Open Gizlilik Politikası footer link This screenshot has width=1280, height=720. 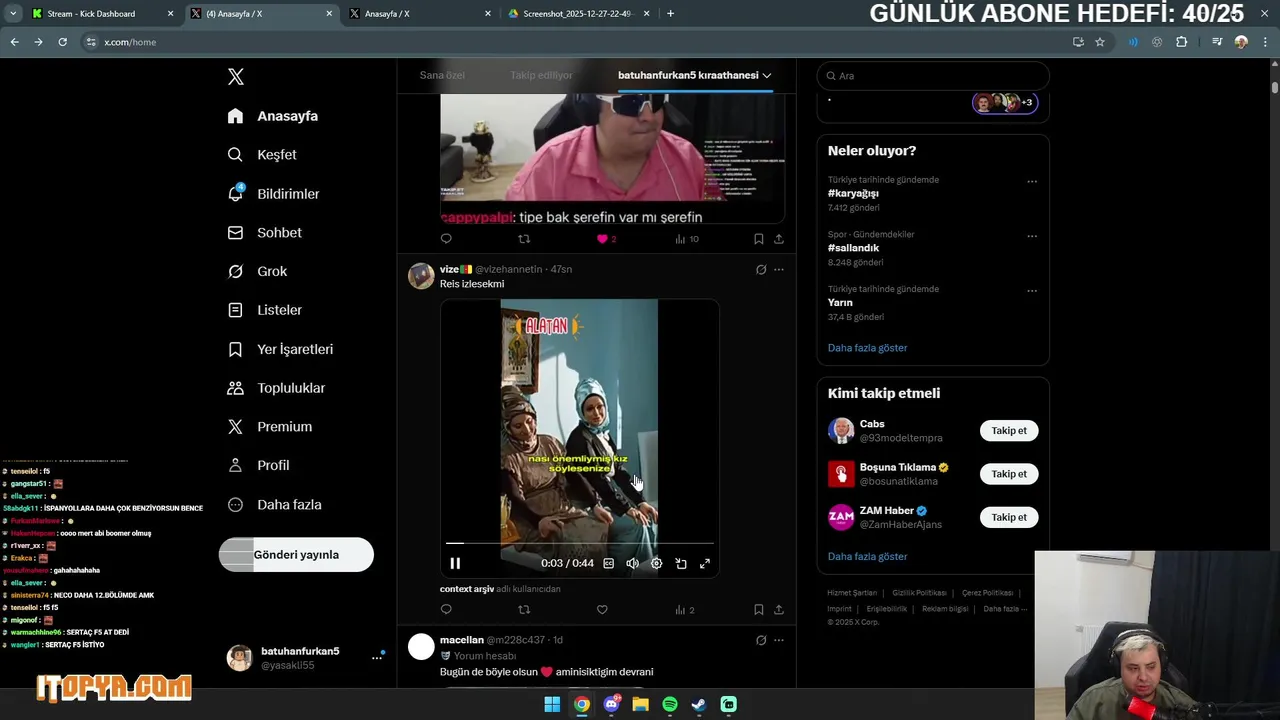point(918,593)
